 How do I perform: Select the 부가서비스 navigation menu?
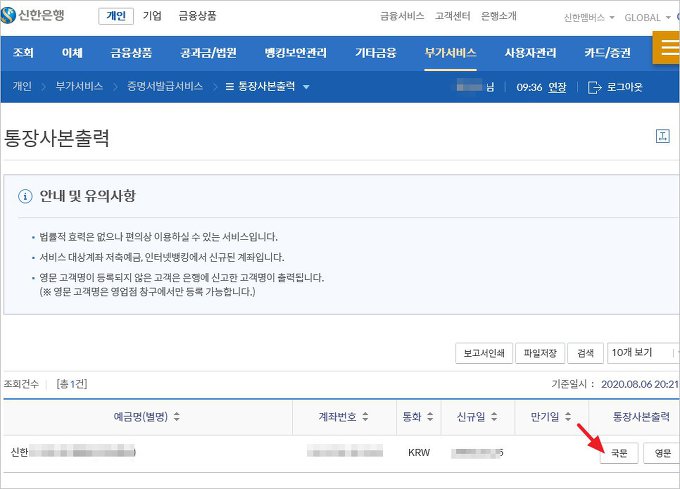point(450,53)
